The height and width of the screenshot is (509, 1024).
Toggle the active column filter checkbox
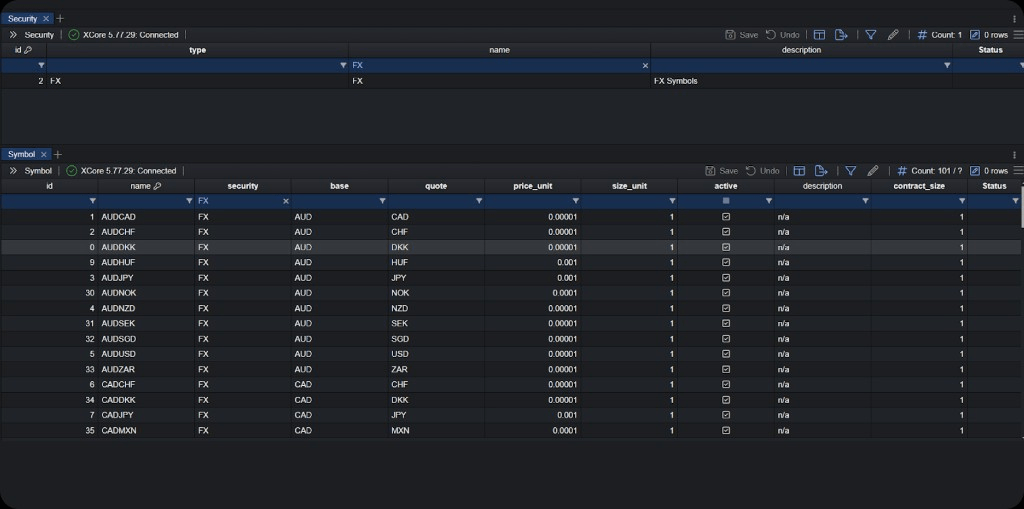(x=726, y=201)
